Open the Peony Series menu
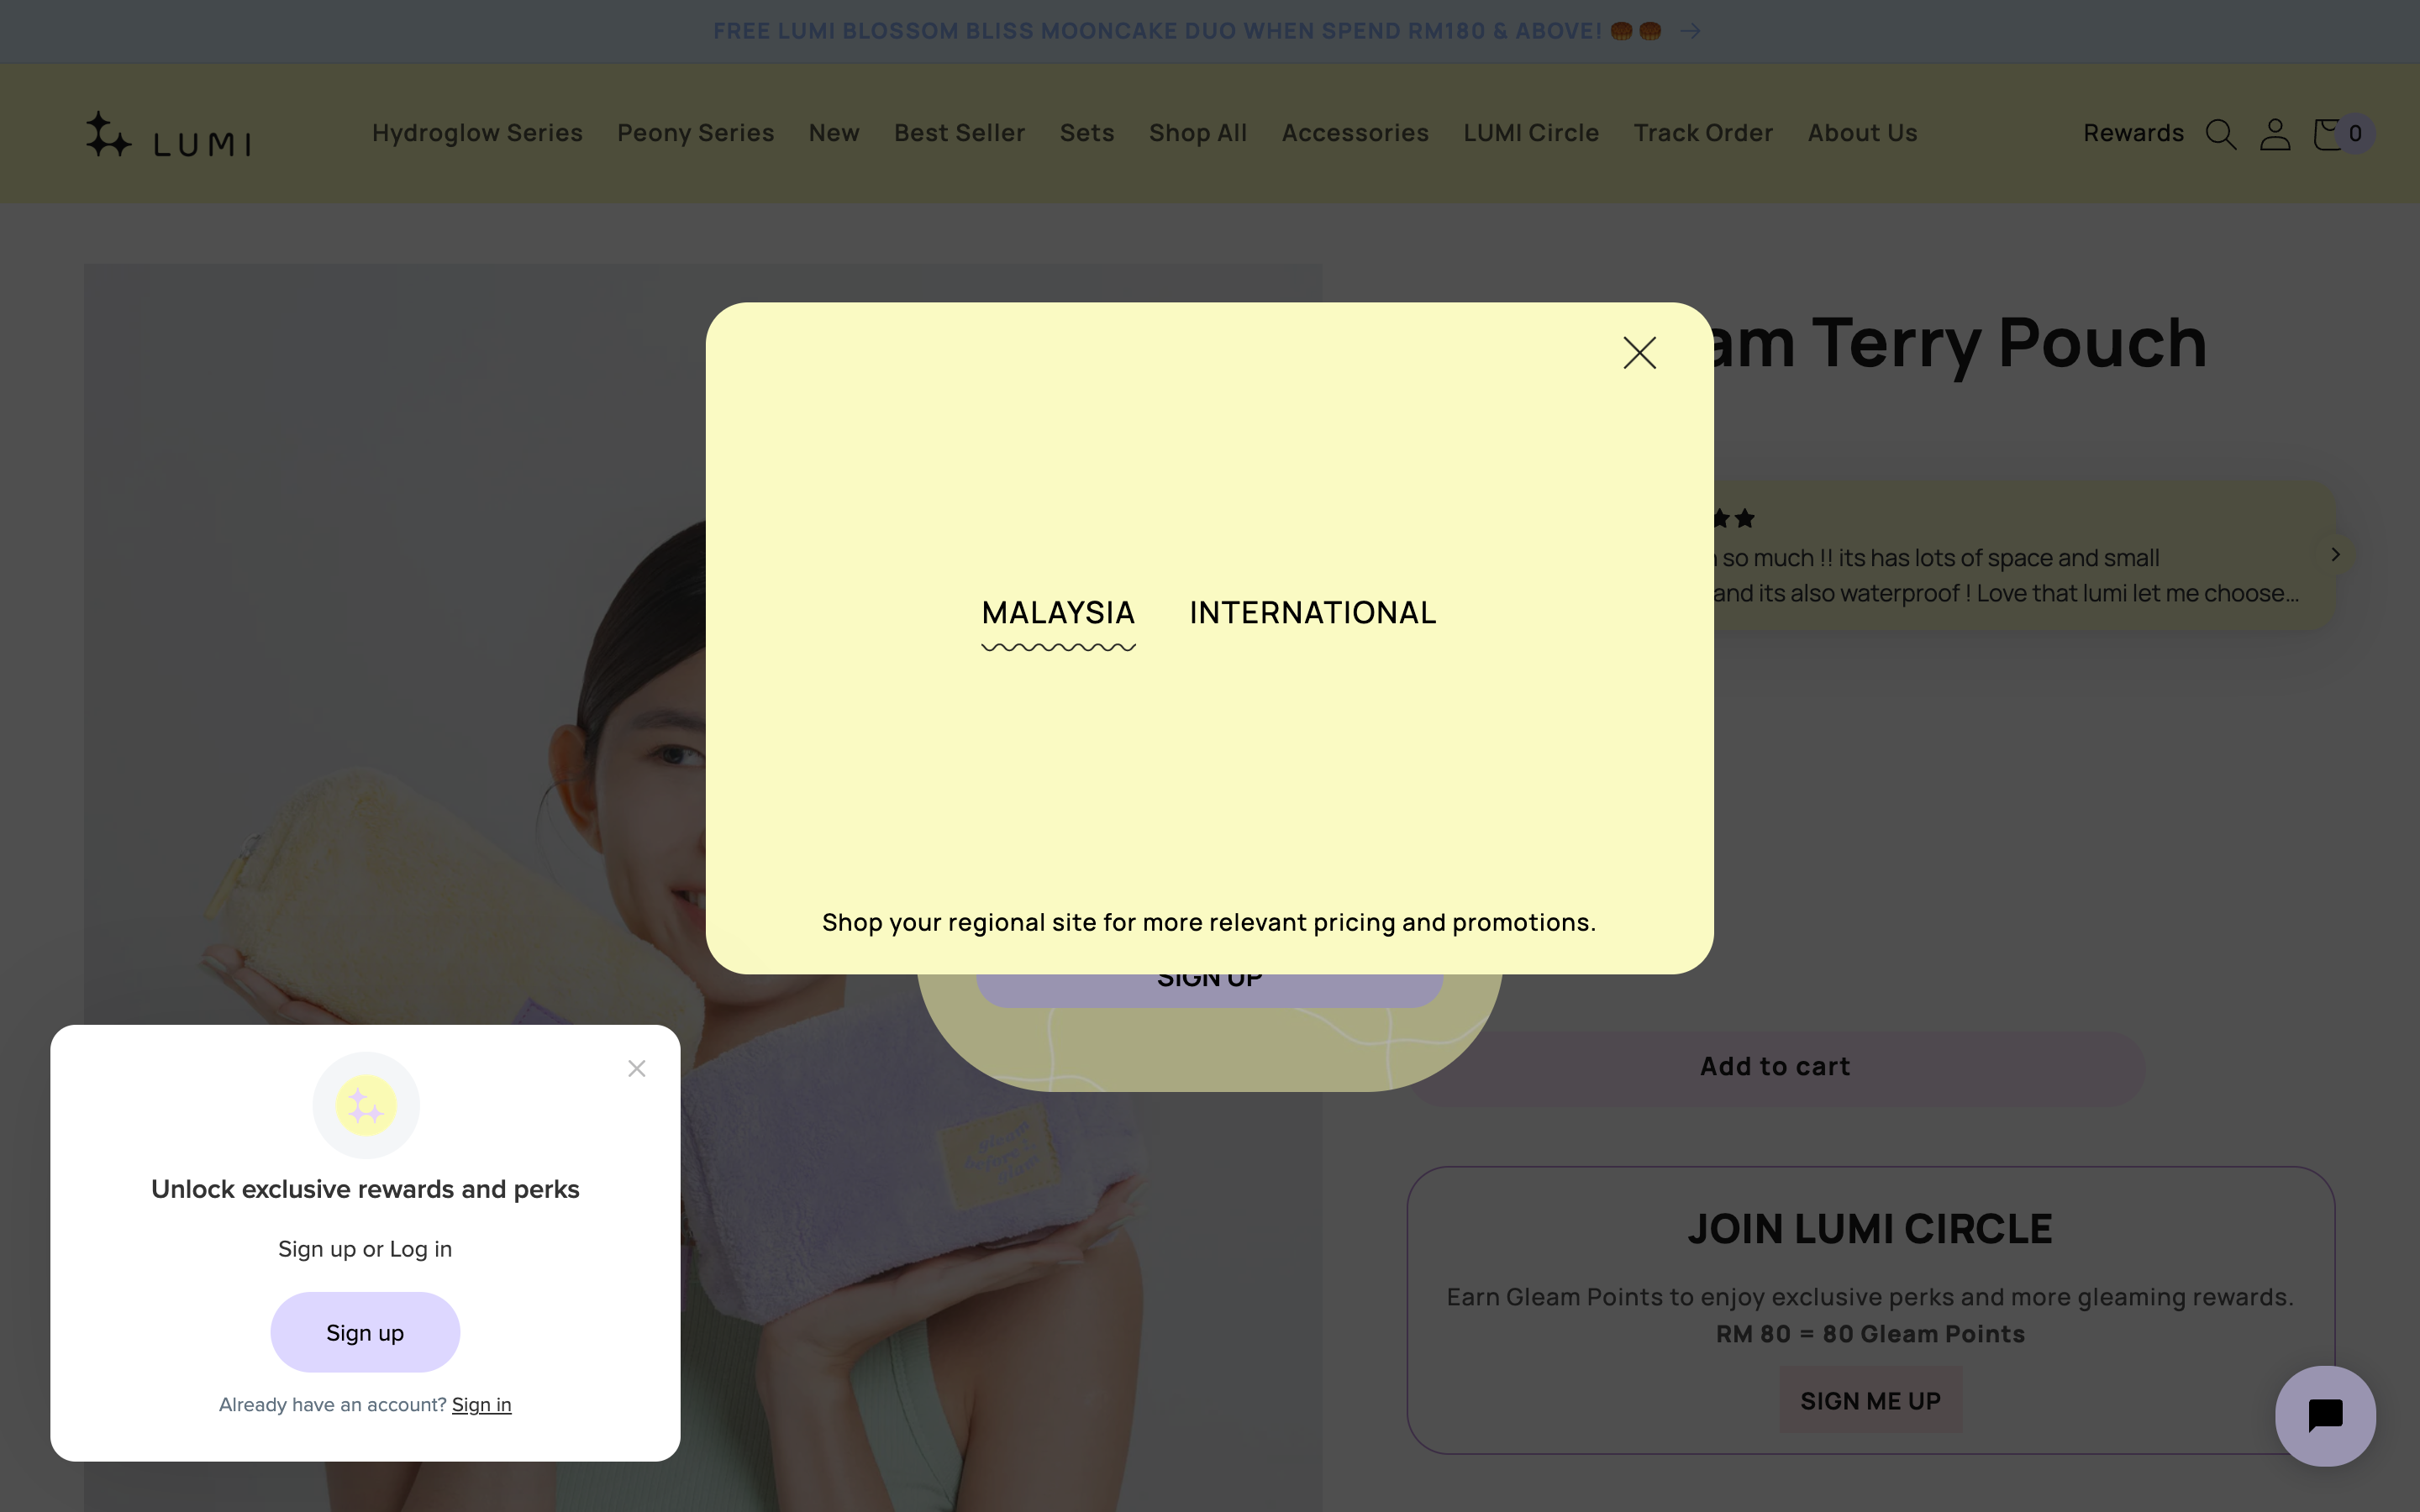The width and height of the screenshot is (2420, 1512). pos(695,133)
